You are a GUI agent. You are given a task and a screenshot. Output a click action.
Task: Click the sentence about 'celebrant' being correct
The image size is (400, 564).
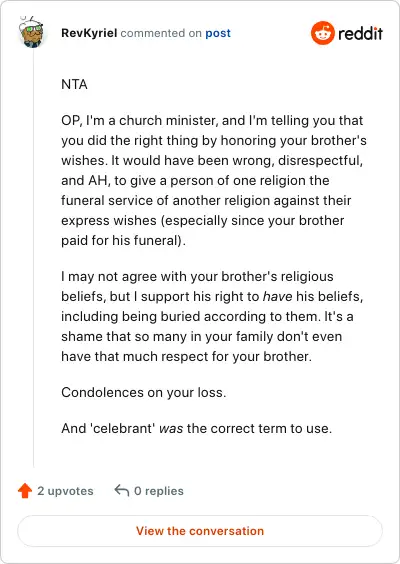pyautogui.click(x=196, y=428)
